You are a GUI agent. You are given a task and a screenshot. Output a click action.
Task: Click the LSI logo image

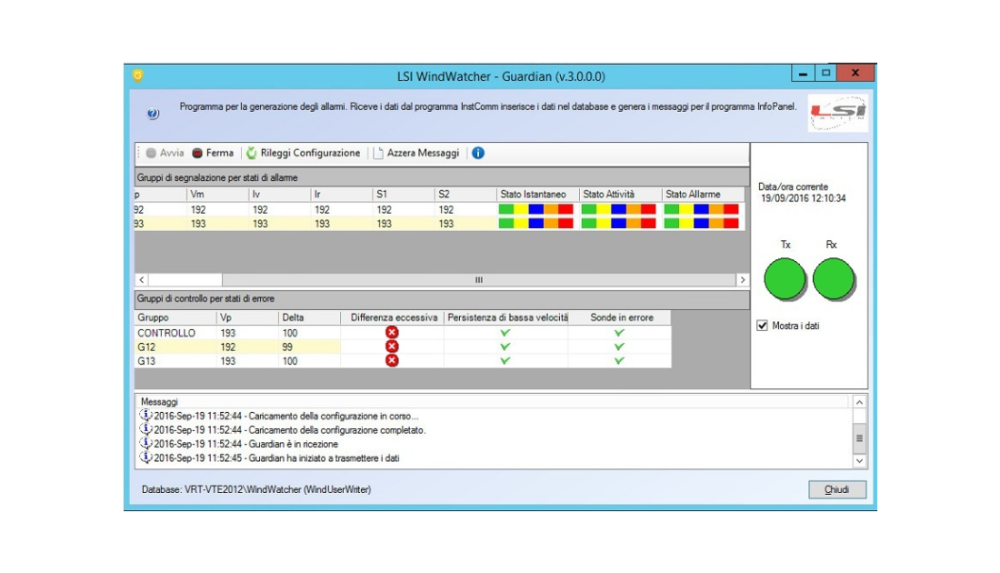838,113
